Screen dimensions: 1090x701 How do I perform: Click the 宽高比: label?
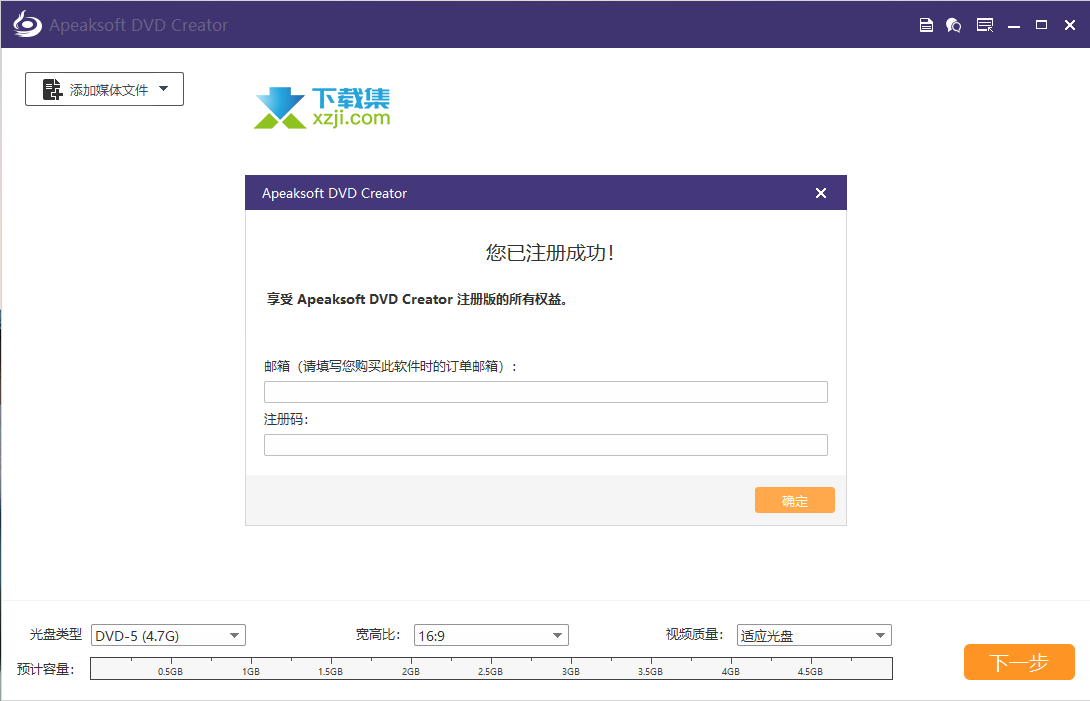click(378, 634)
